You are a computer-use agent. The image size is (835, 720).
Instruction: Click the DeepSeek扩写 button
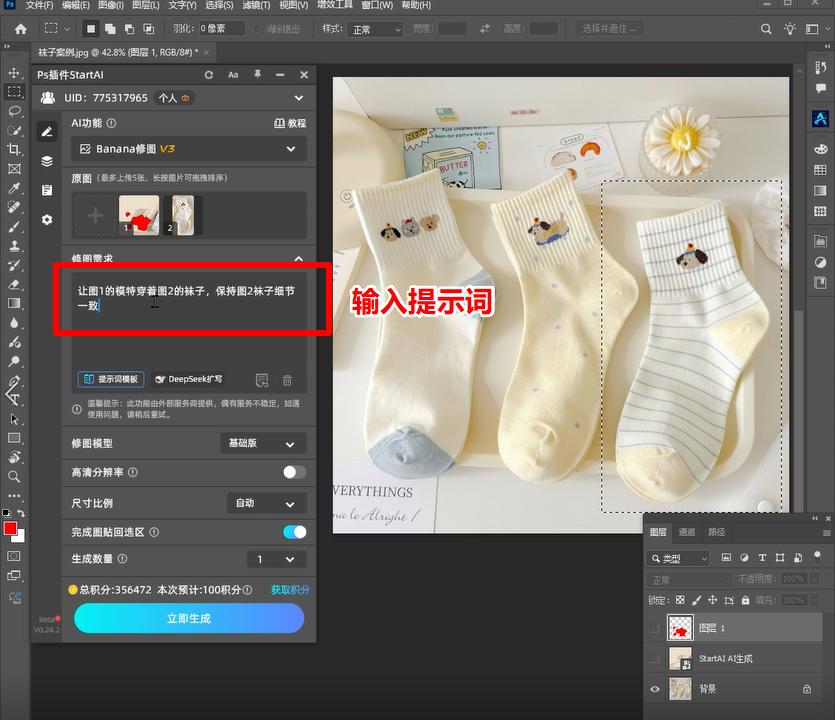pyautogui.click(x=189, y=379)
